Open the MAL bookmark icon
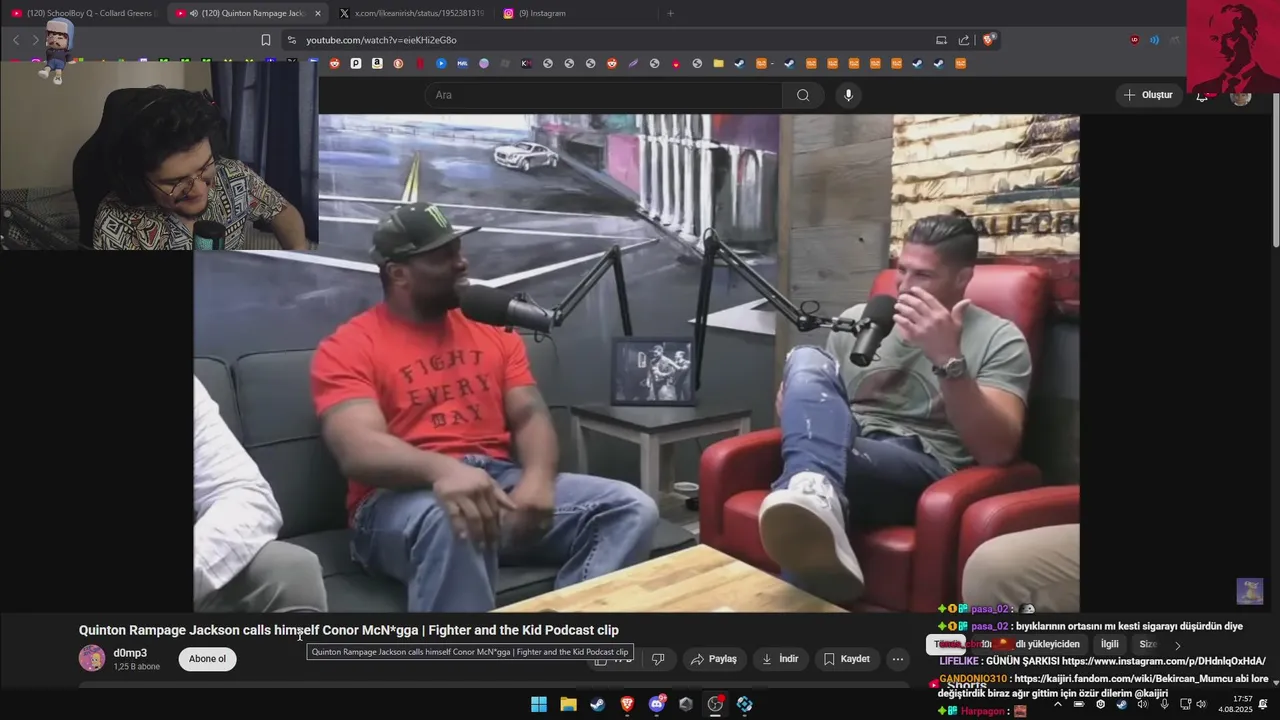The height and width of the screenshot is (720, 1280). pos(462,63)
